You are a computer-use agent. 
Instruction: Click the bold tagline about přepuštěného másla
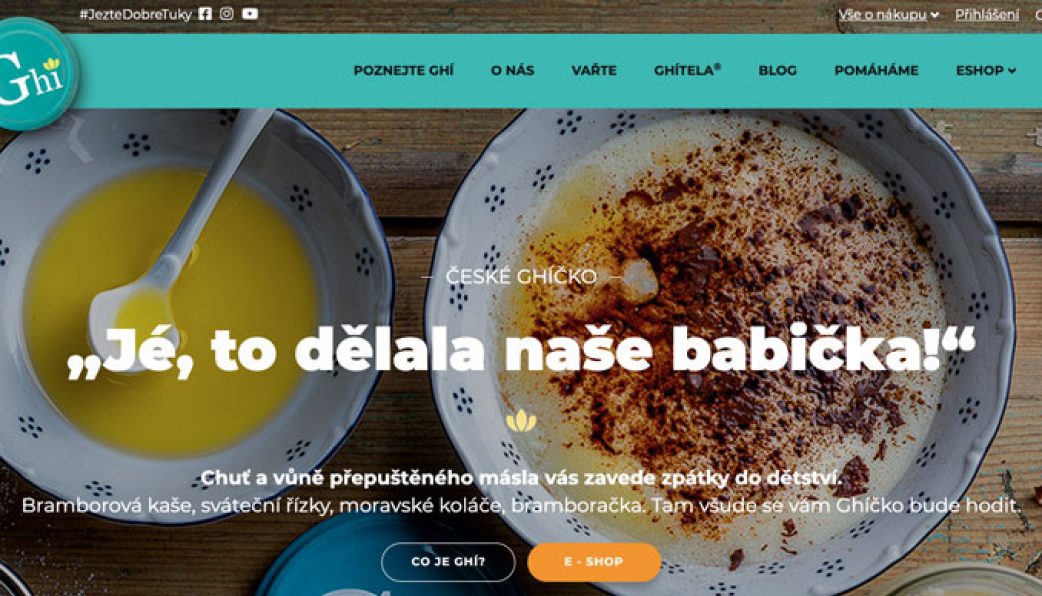[x=521, y=477]
